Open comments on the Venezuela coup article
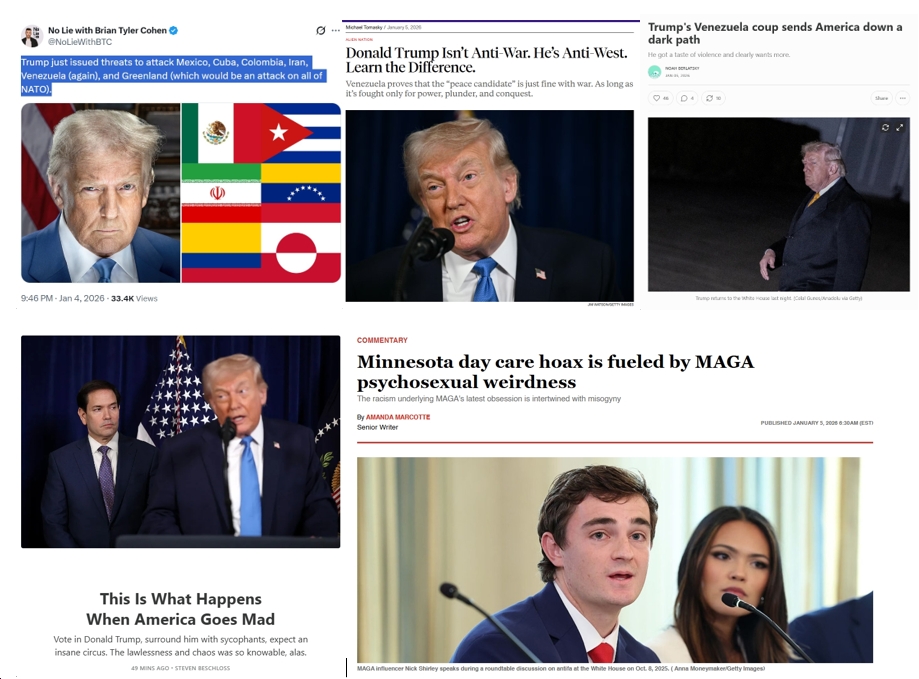The height and width of the screenshot is (679, 919). tap(687, 98)
